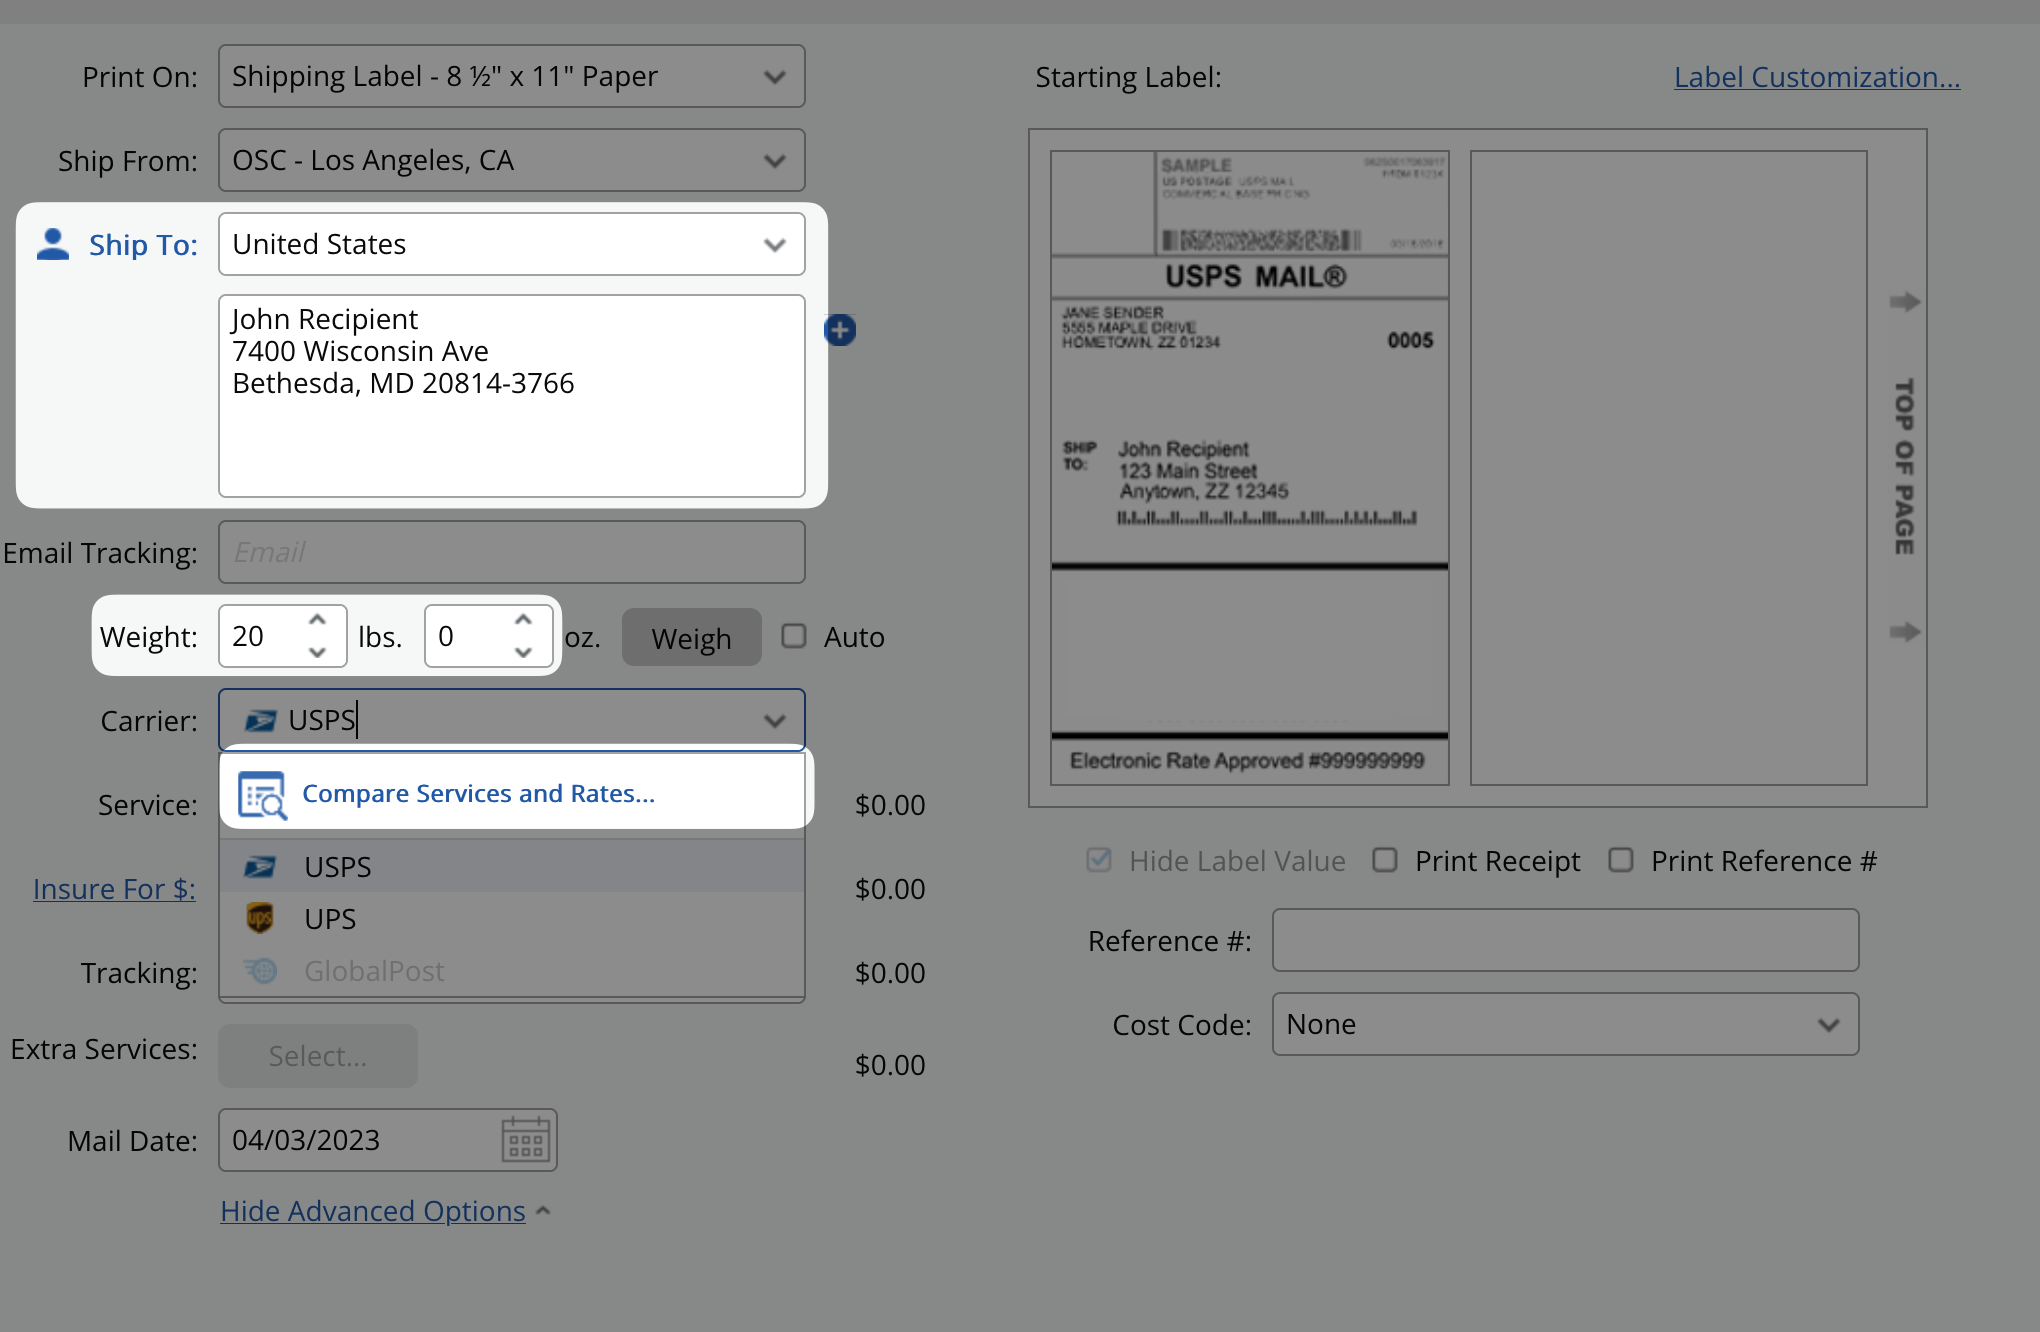Select GlobalPost from the carrier list
Screen dimensions: 2040x1332
(512, 970)
